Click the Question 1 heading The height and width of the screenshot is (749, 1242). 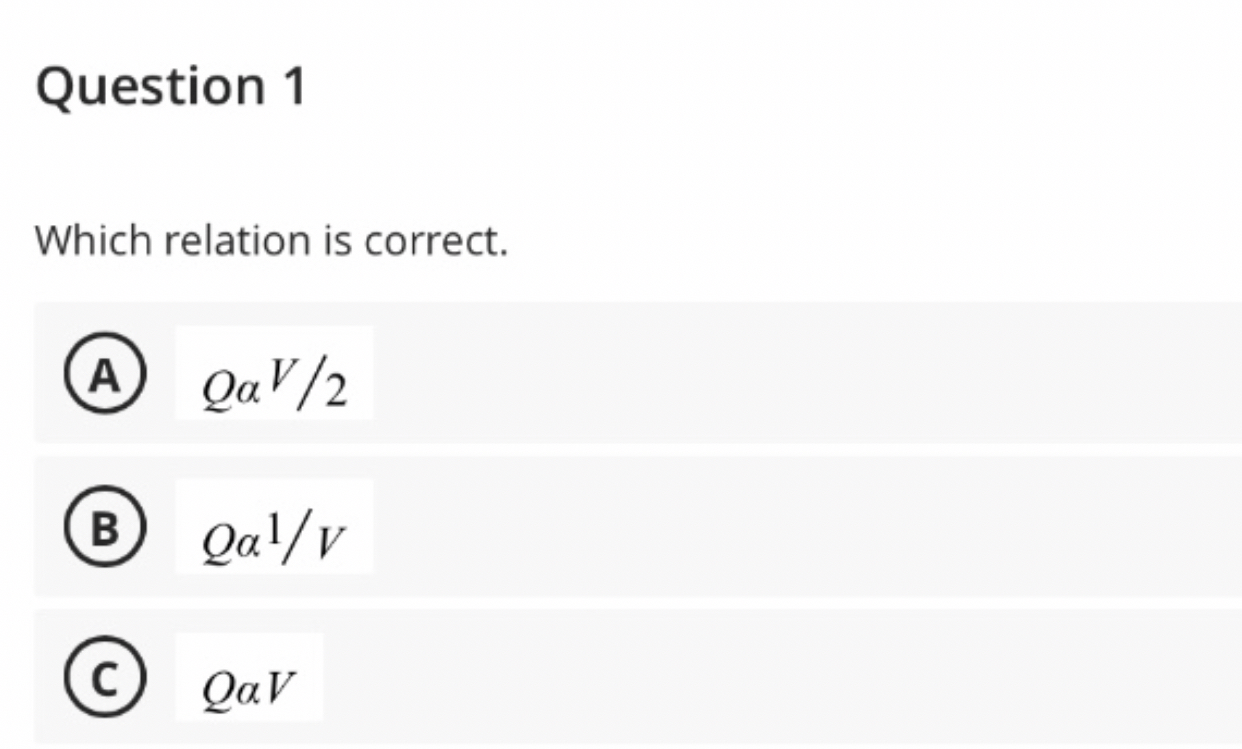tap(170, 87)
